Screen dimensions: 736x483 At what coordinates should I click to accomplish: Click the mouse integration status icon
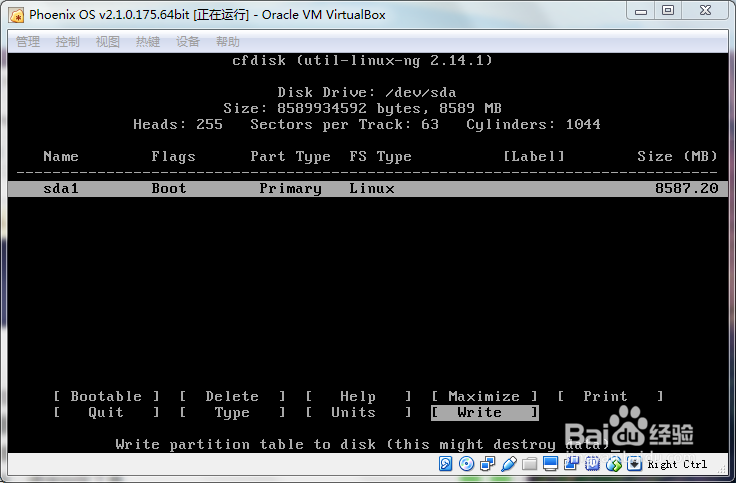pyautogui.click(x=613, y=464)
